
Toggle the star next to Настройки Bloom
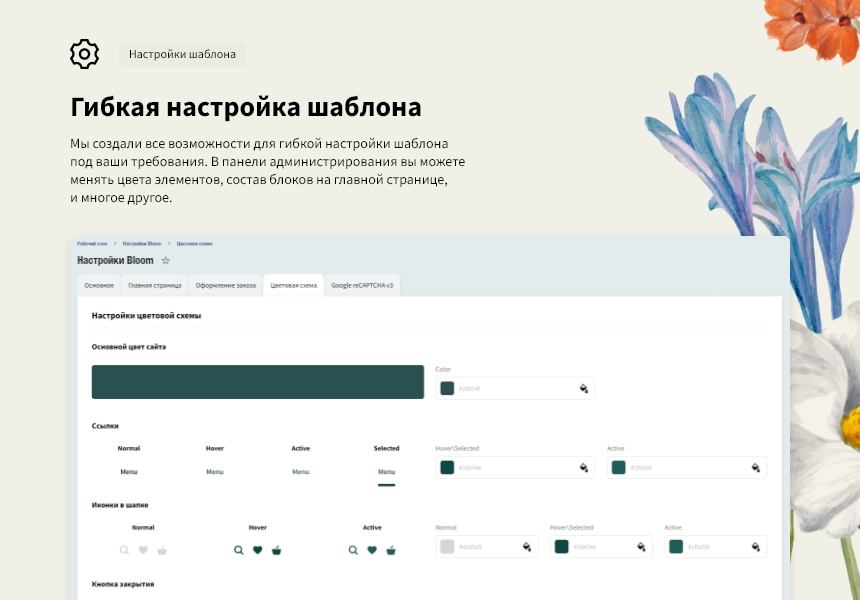point(165,259)
